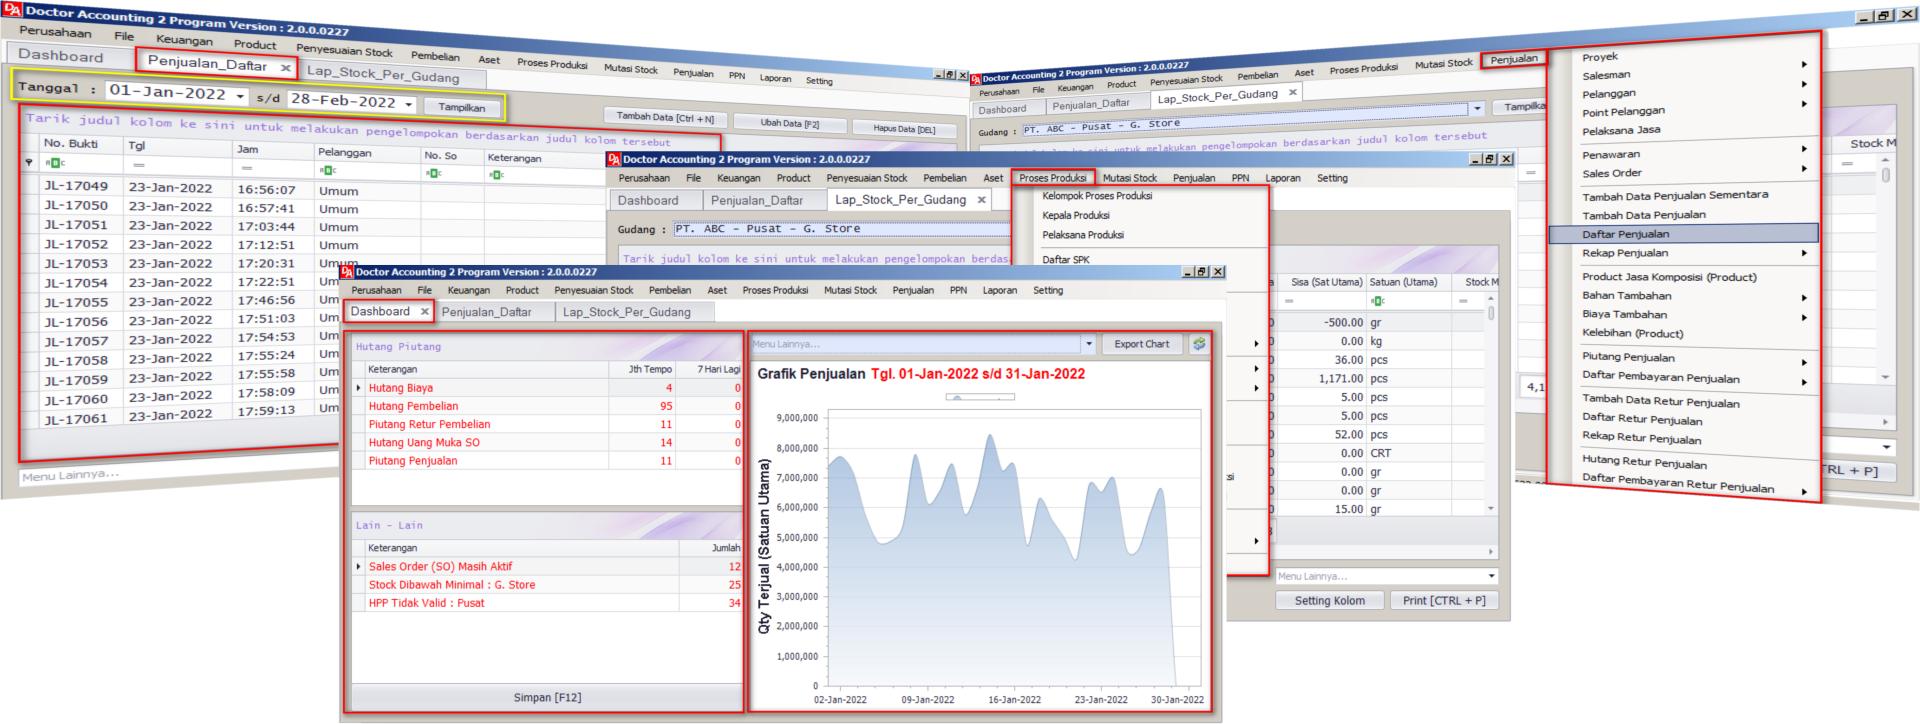Viewport: 1920px width, 724px height.
Task: Refresh the sales chart with green icon
Action: (1198, 344)
